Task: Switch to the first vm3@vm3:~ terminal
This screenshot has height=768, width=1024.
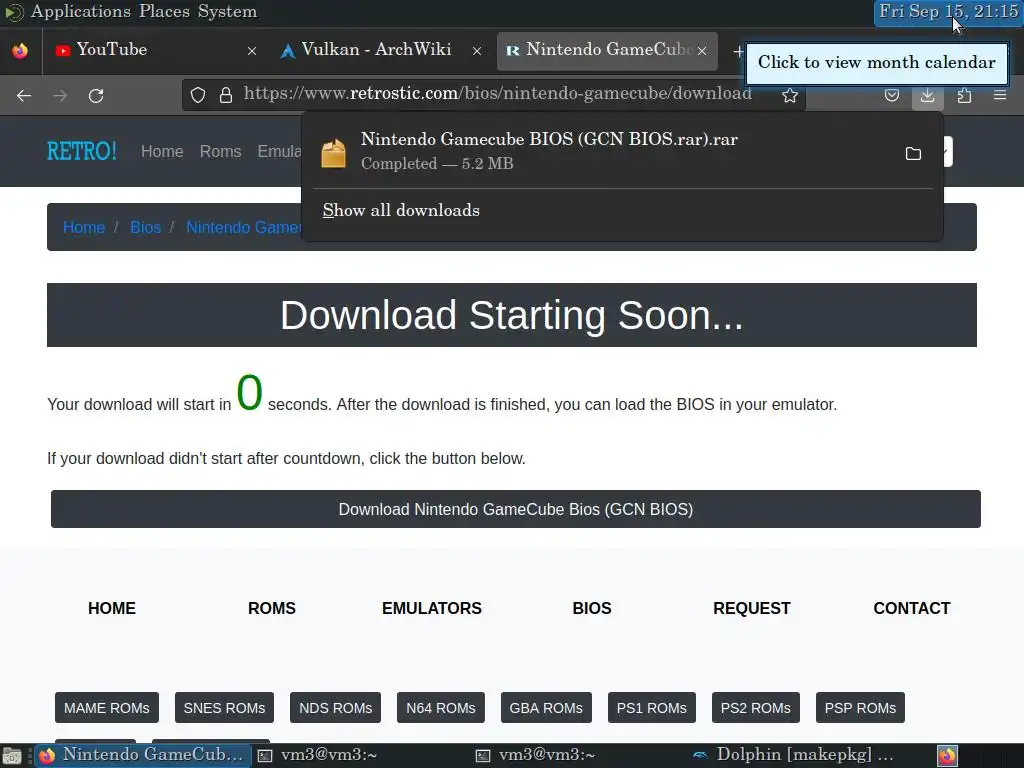Action: click(360, 756)
